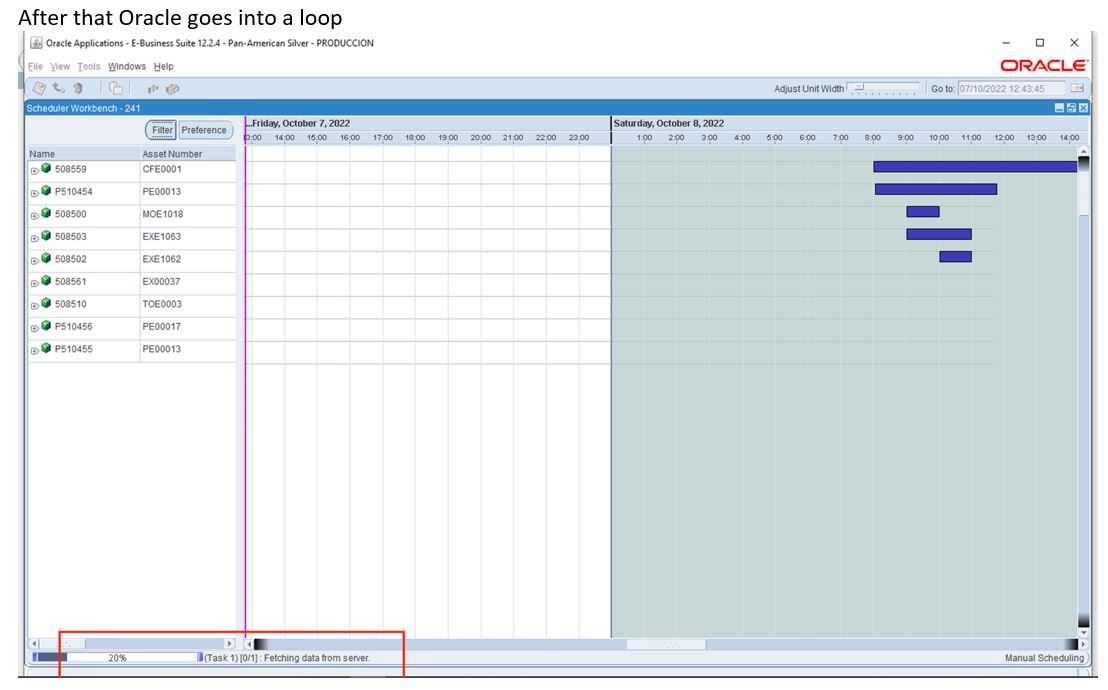Click the green status icon beside work order 508559
This screenshot has height=690, width=1108.
point(44,168)
